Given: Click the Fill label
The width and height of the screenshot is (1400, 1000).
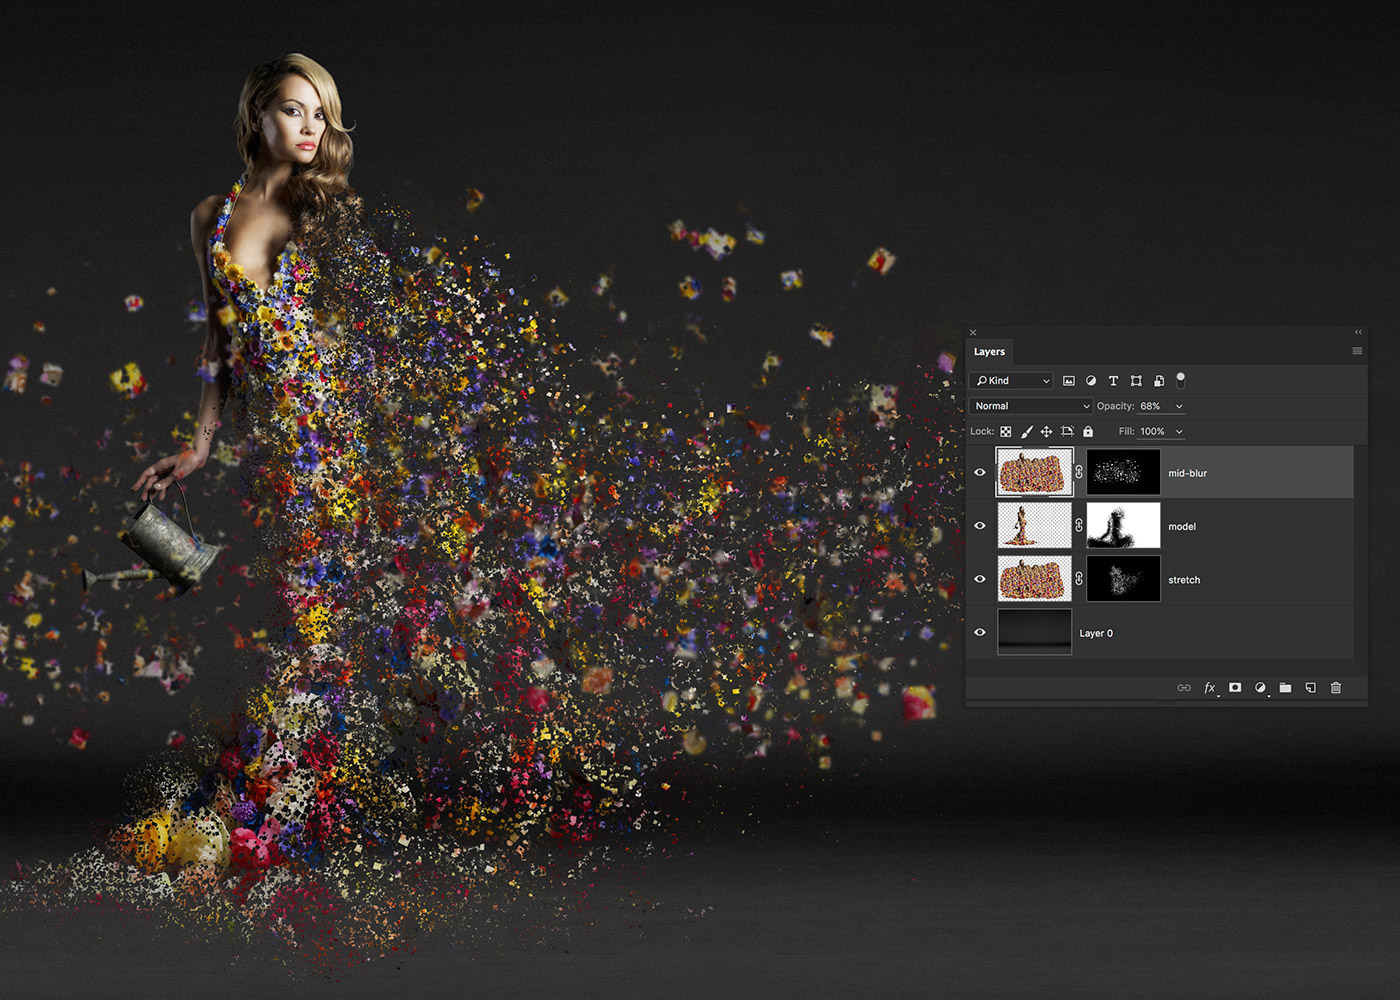Looking at the screenshot, I should click(x=1126, y=432).
